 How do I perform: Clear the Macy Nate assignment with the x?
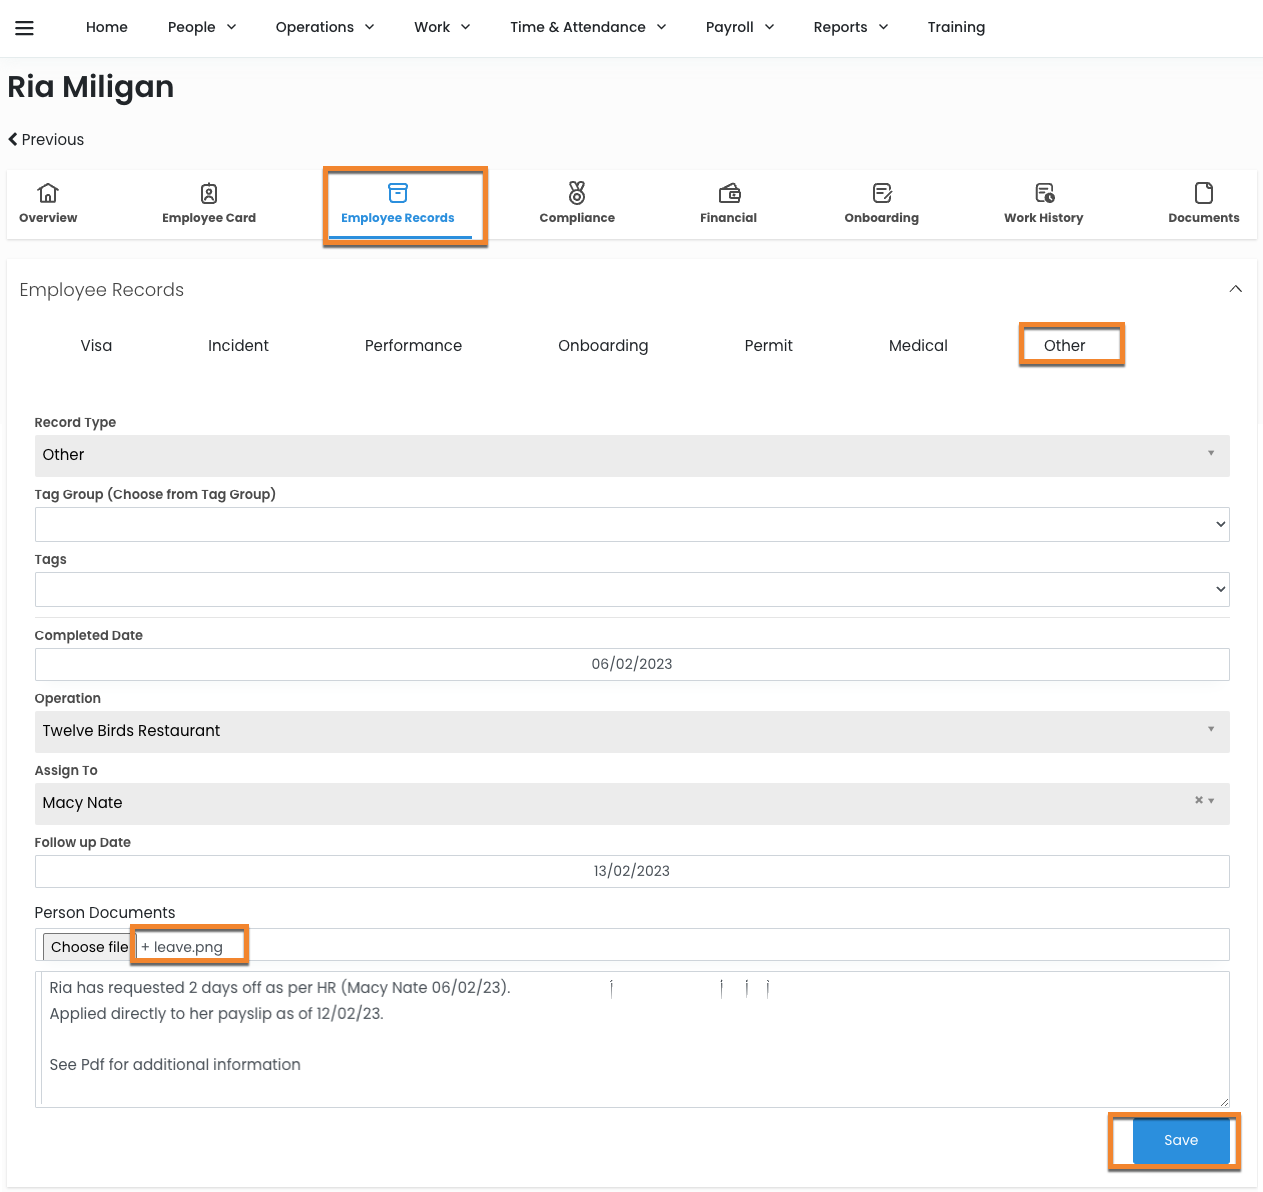(1198, 800)
